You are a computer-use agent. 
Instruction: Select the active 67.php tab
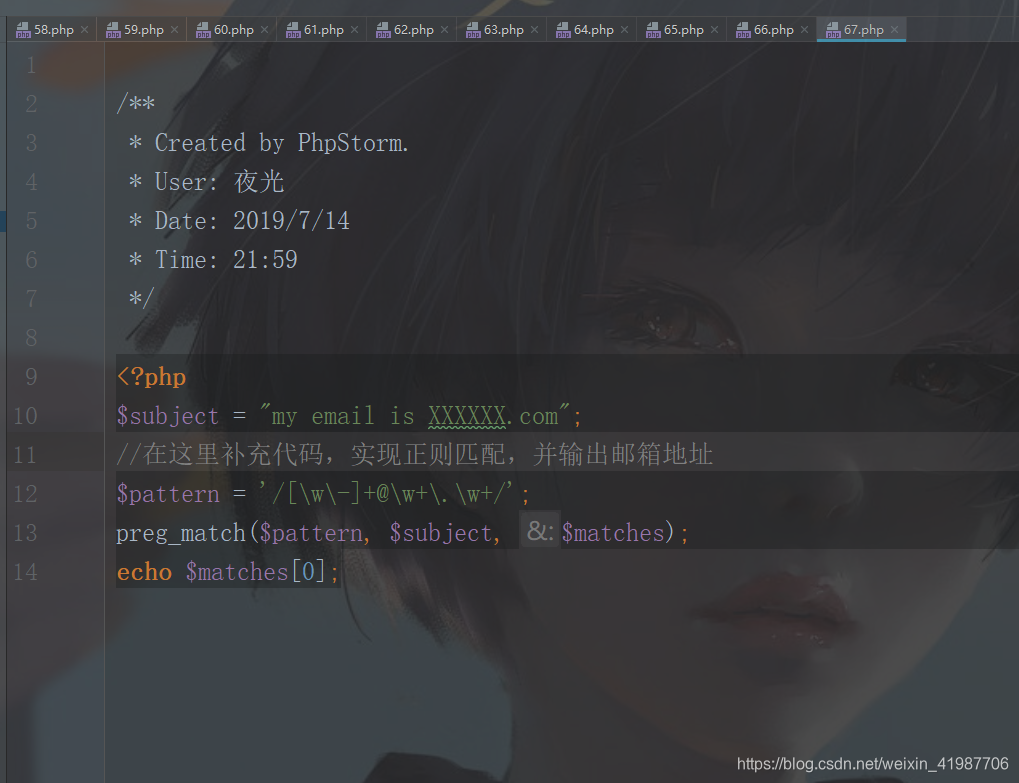pos(863,30)
